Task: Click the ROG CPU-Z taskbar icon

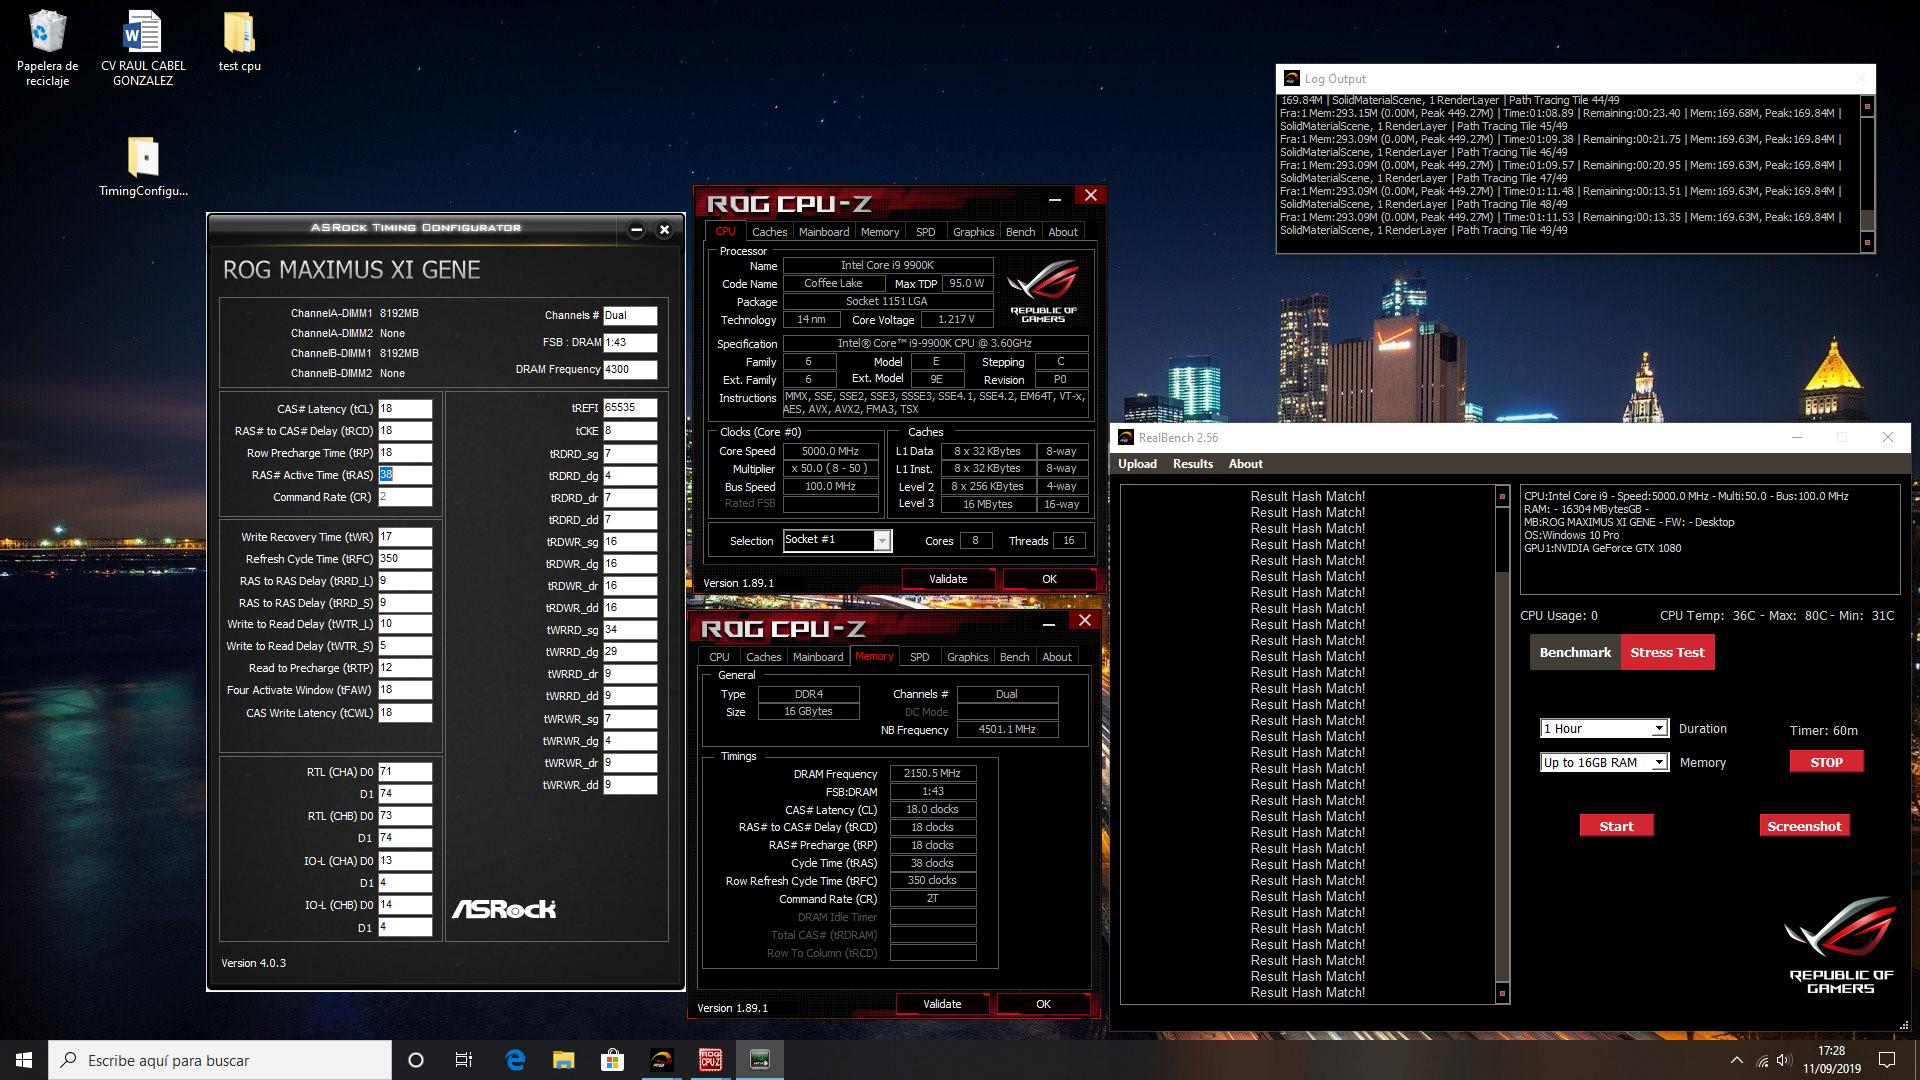Action: click(710, 1060)
